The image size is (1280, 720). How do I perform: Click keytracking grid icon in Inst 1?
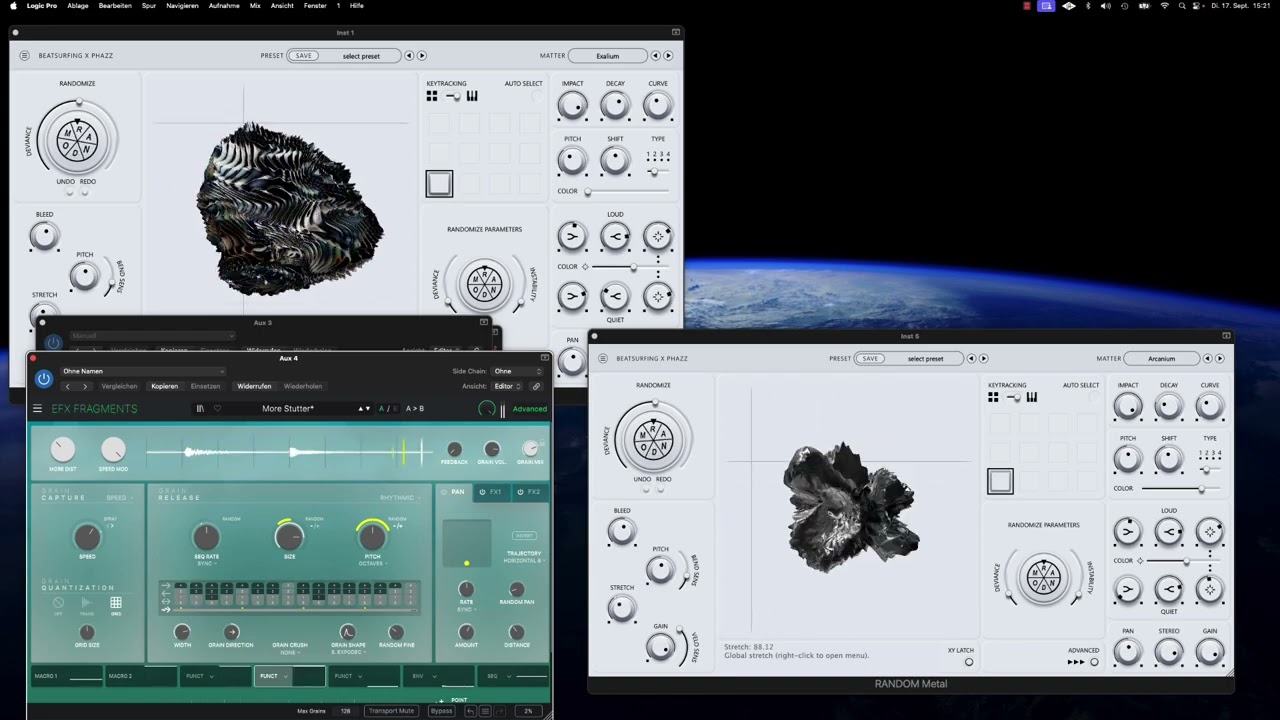point(432,96)
